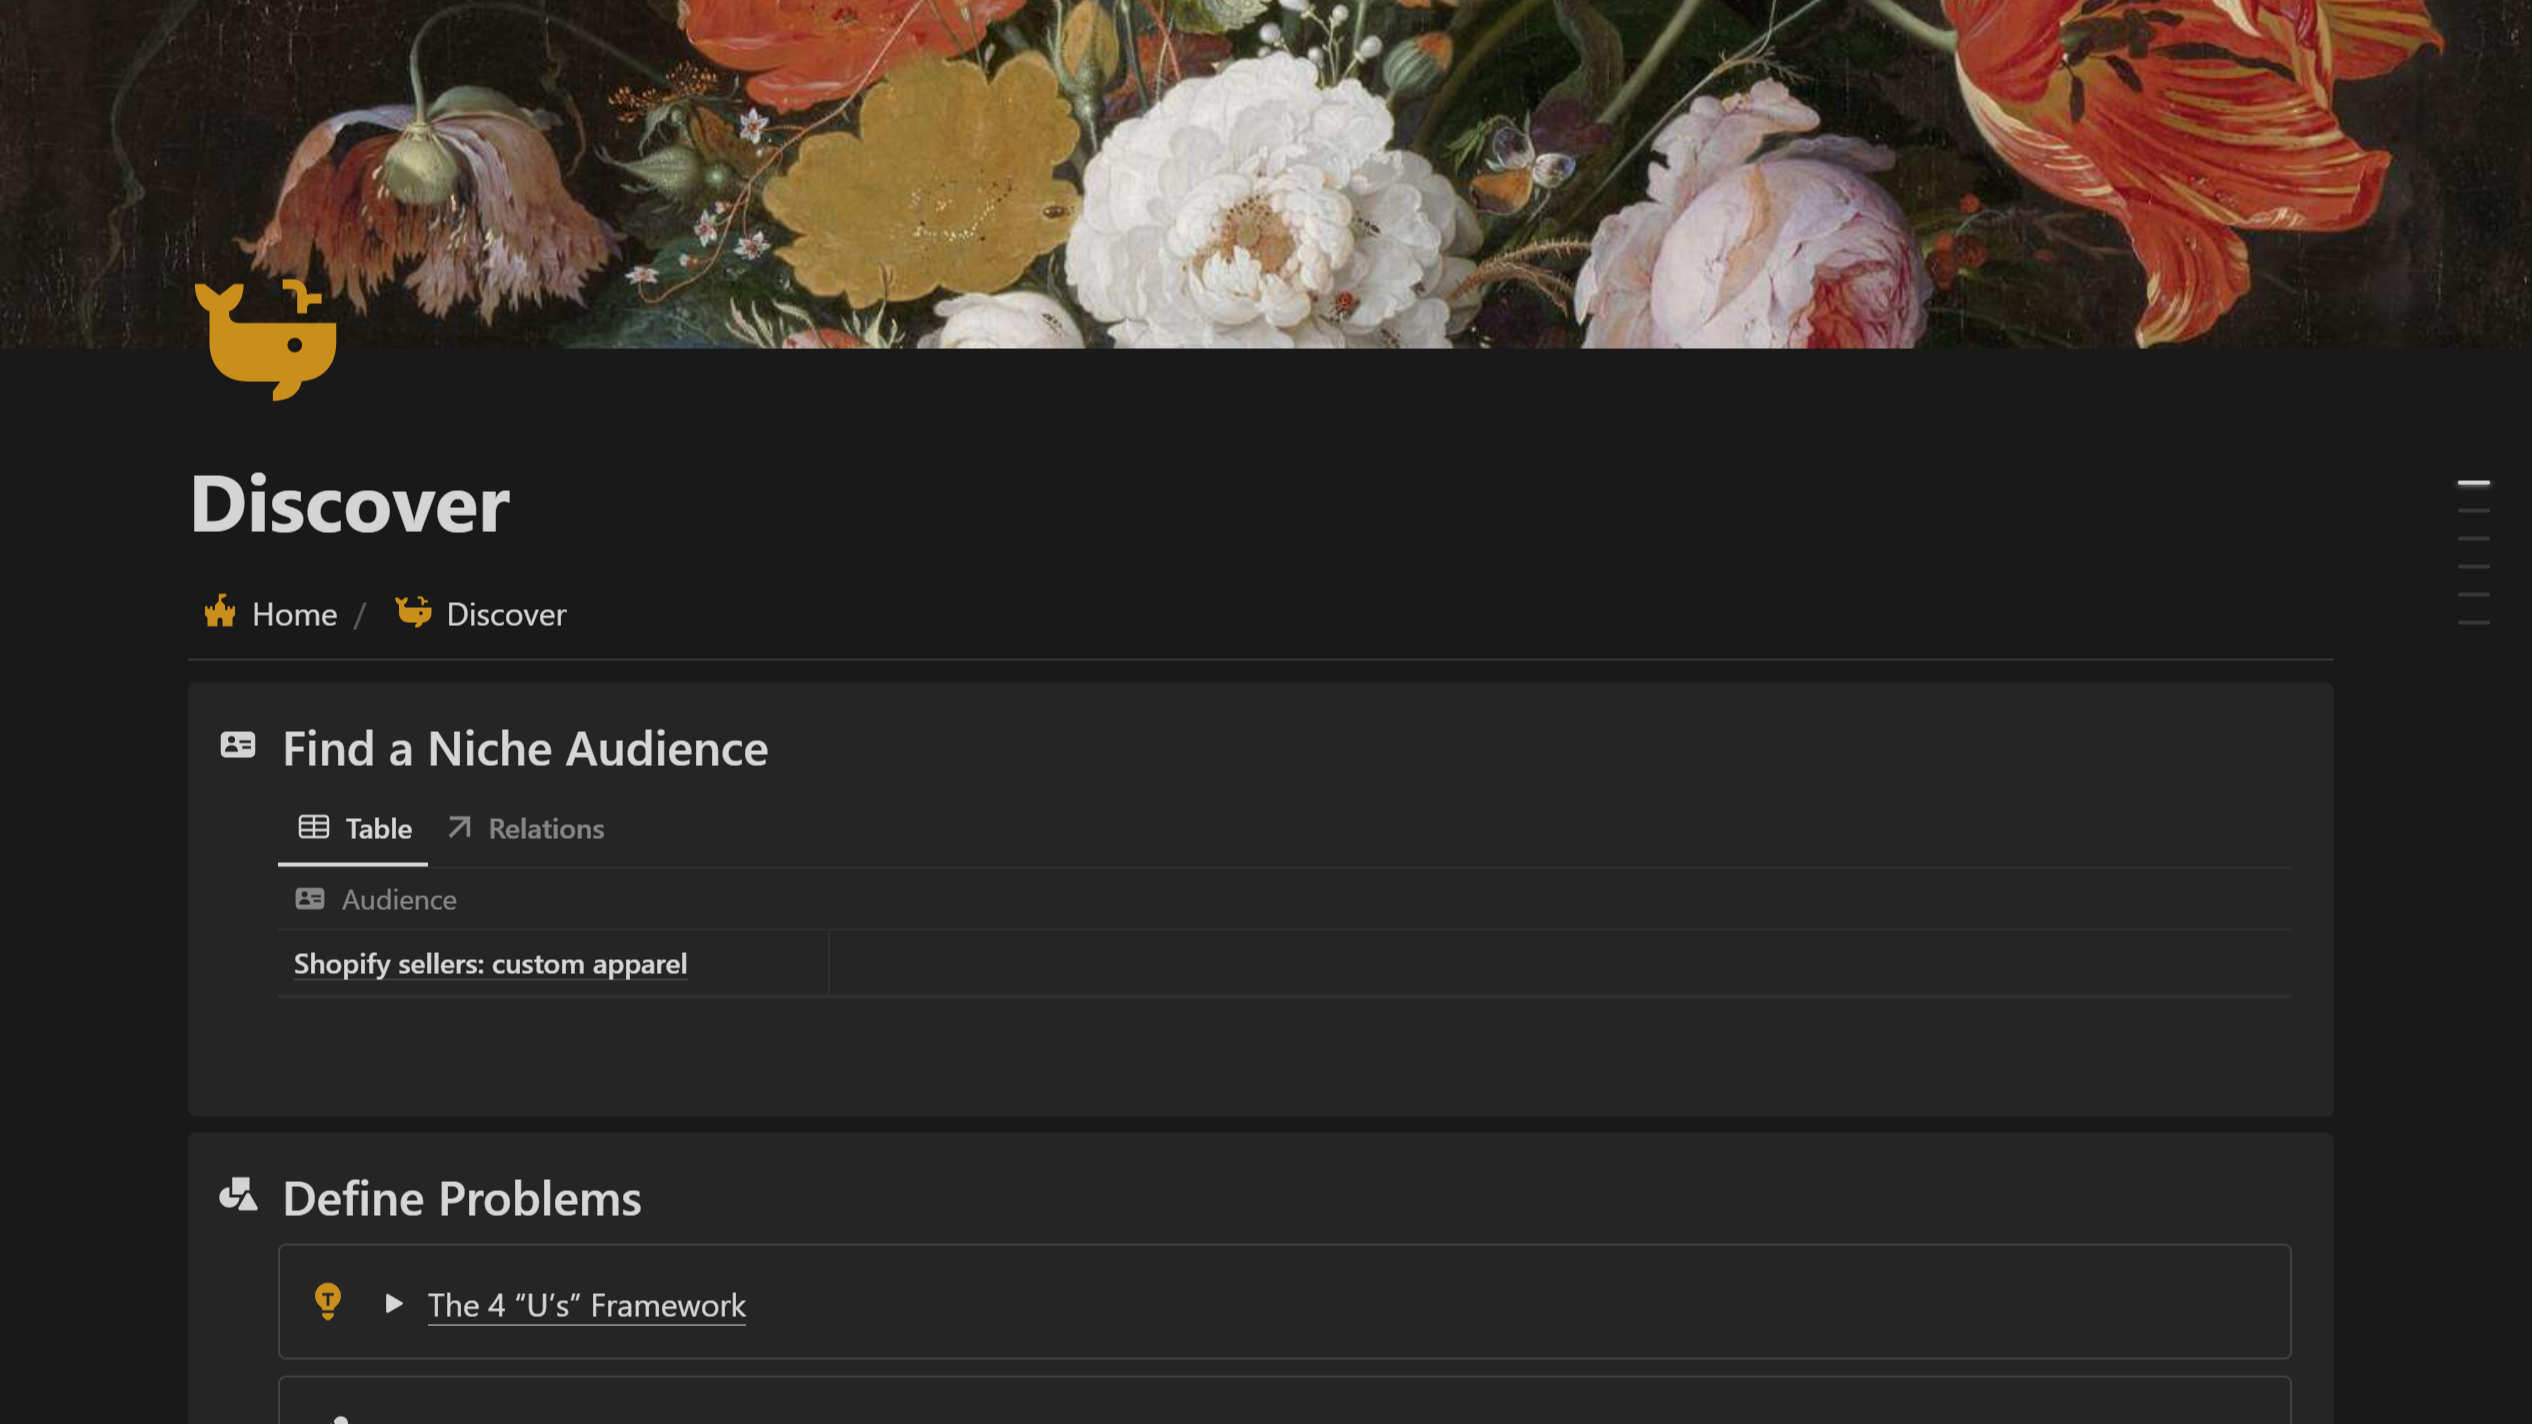Image resolution: width=2532 pixels, height=1424 pixels.
Task: Click the castle icon beside Home
Action: [x=220, y=612]
